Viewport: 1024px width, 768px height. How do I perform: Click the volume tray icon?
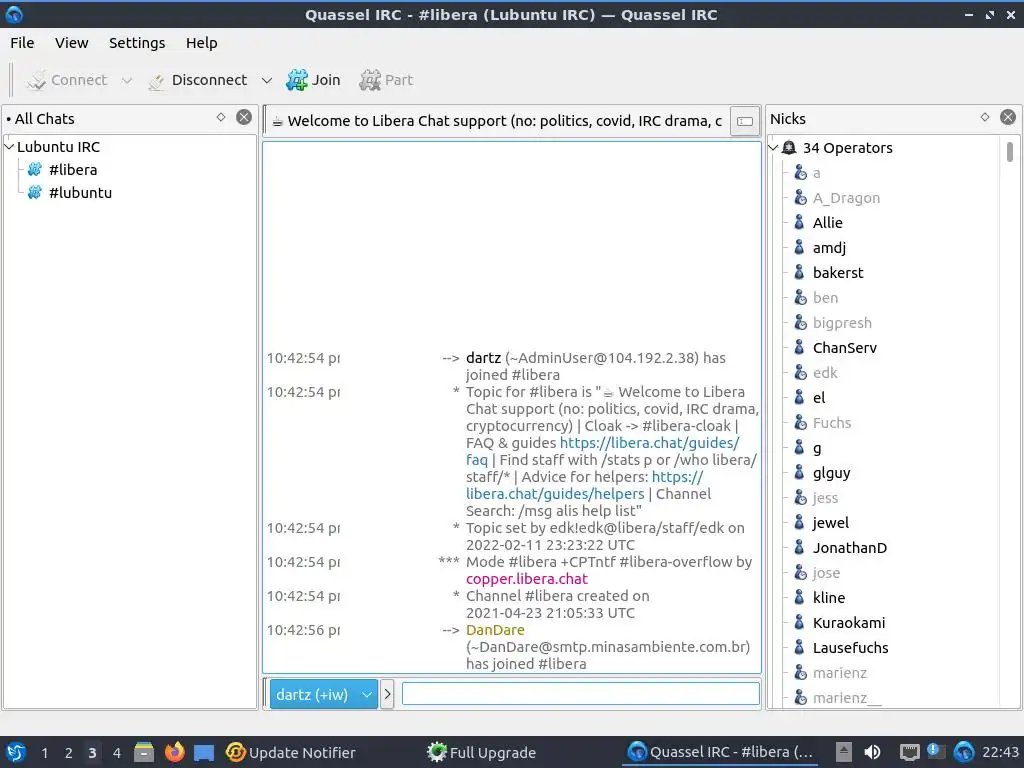tap(872, 752)
